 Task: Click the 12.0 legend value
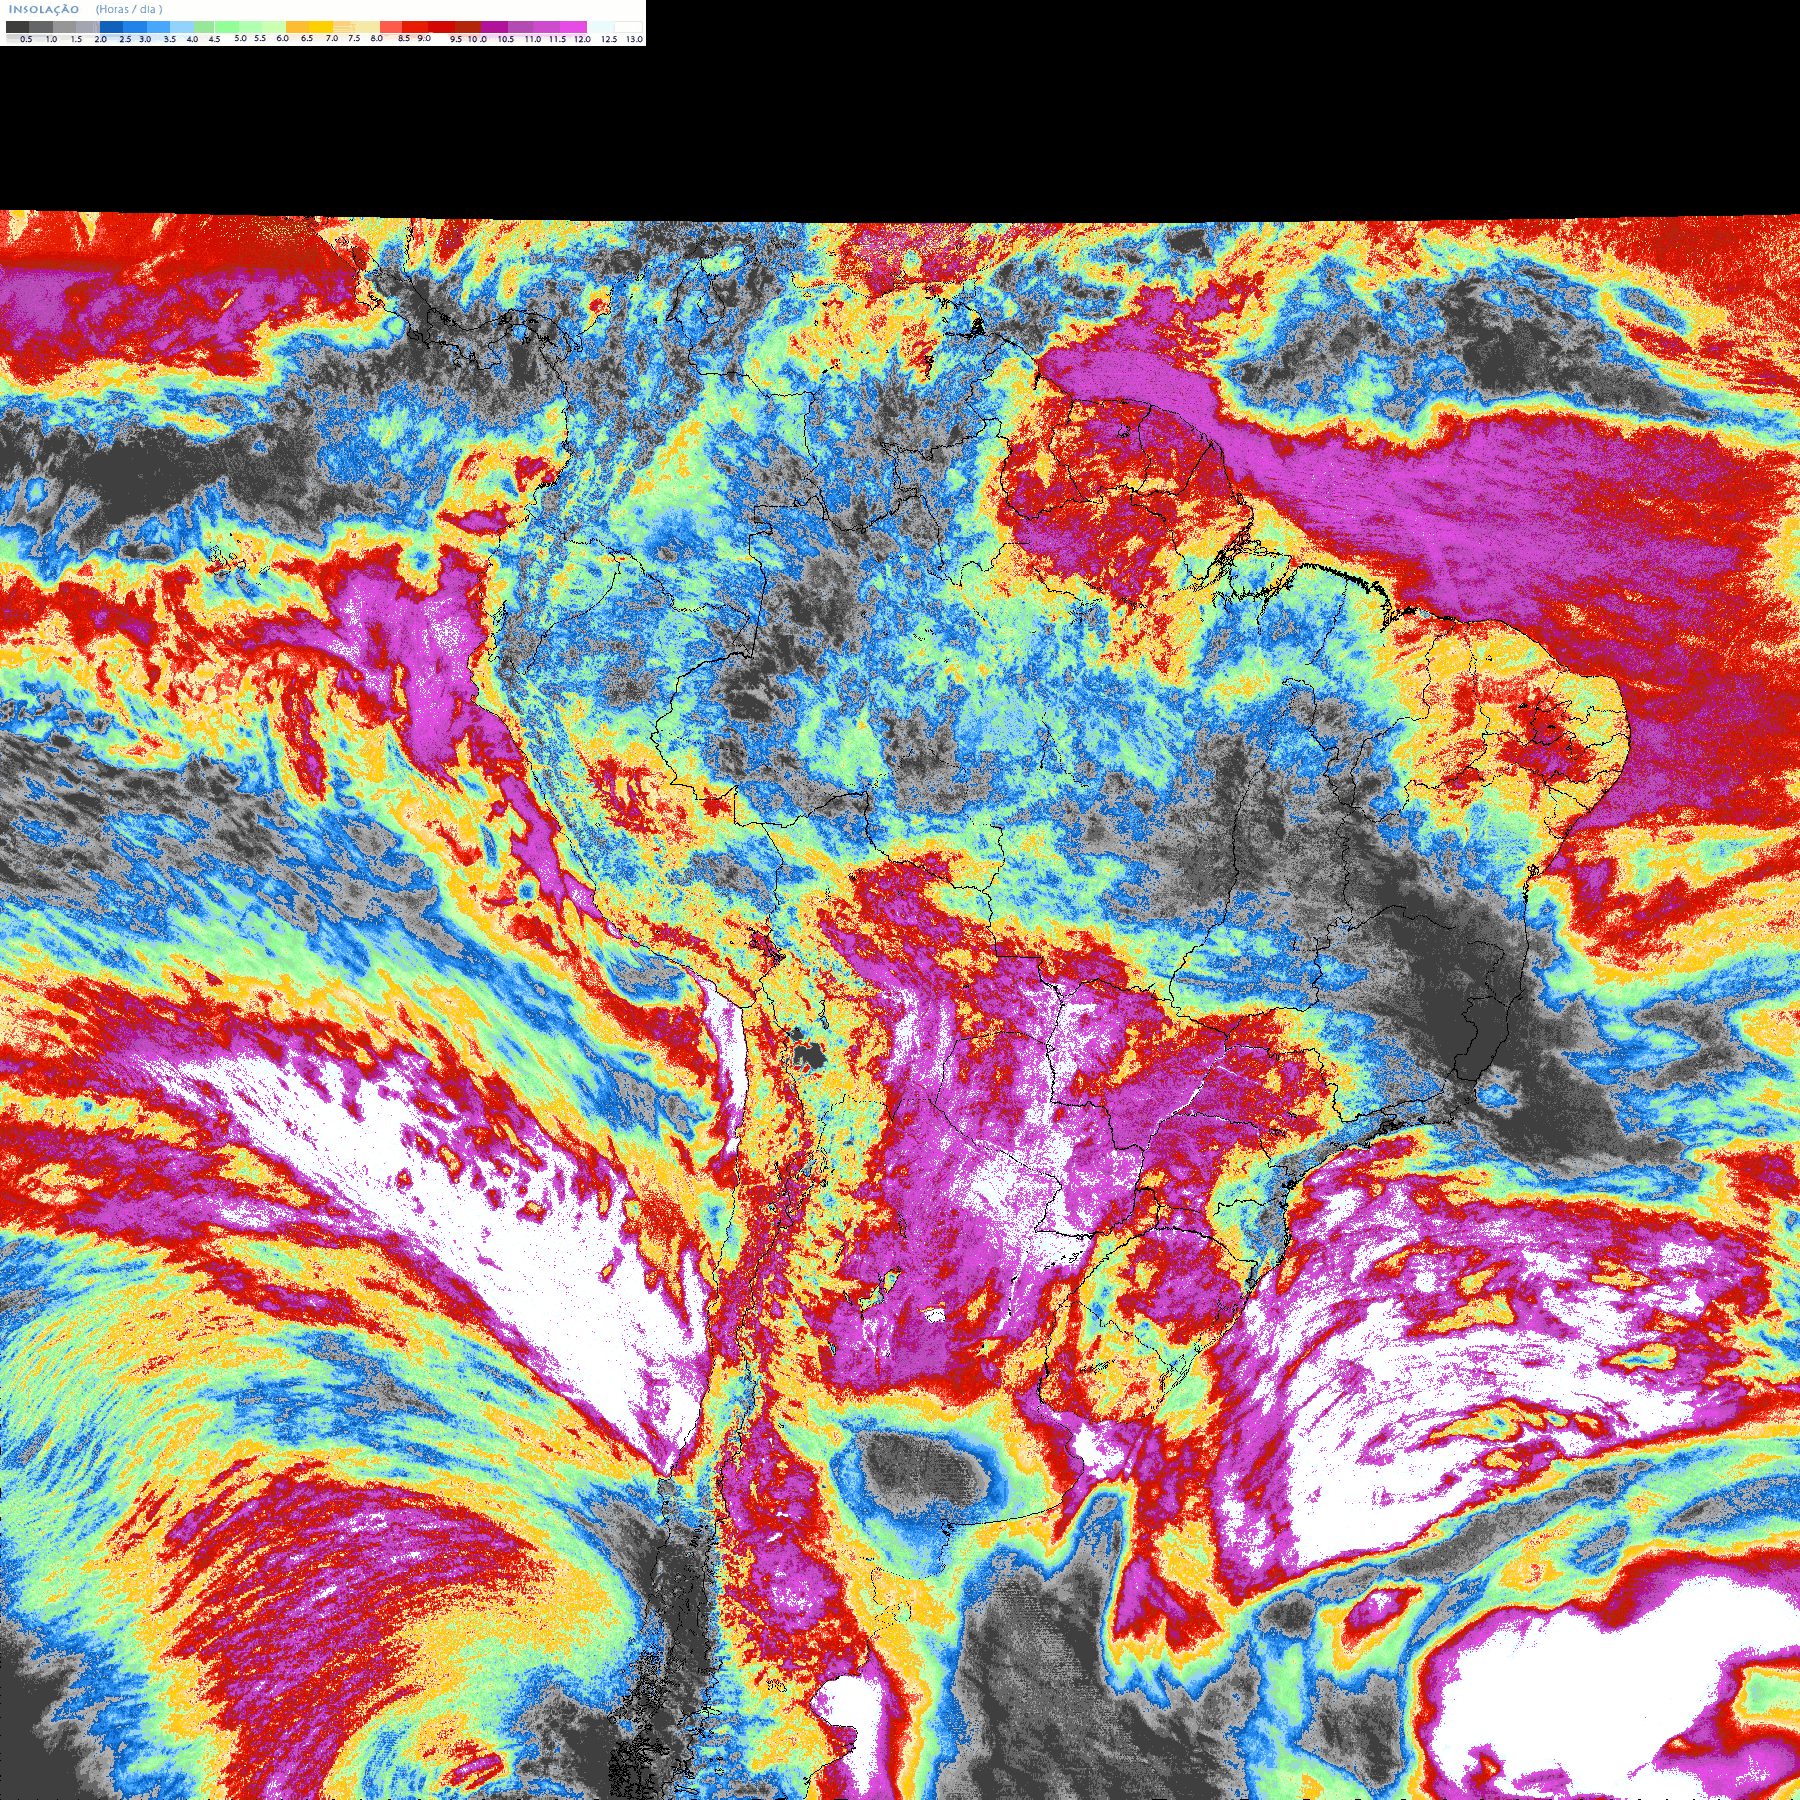[x=582, y=39]
